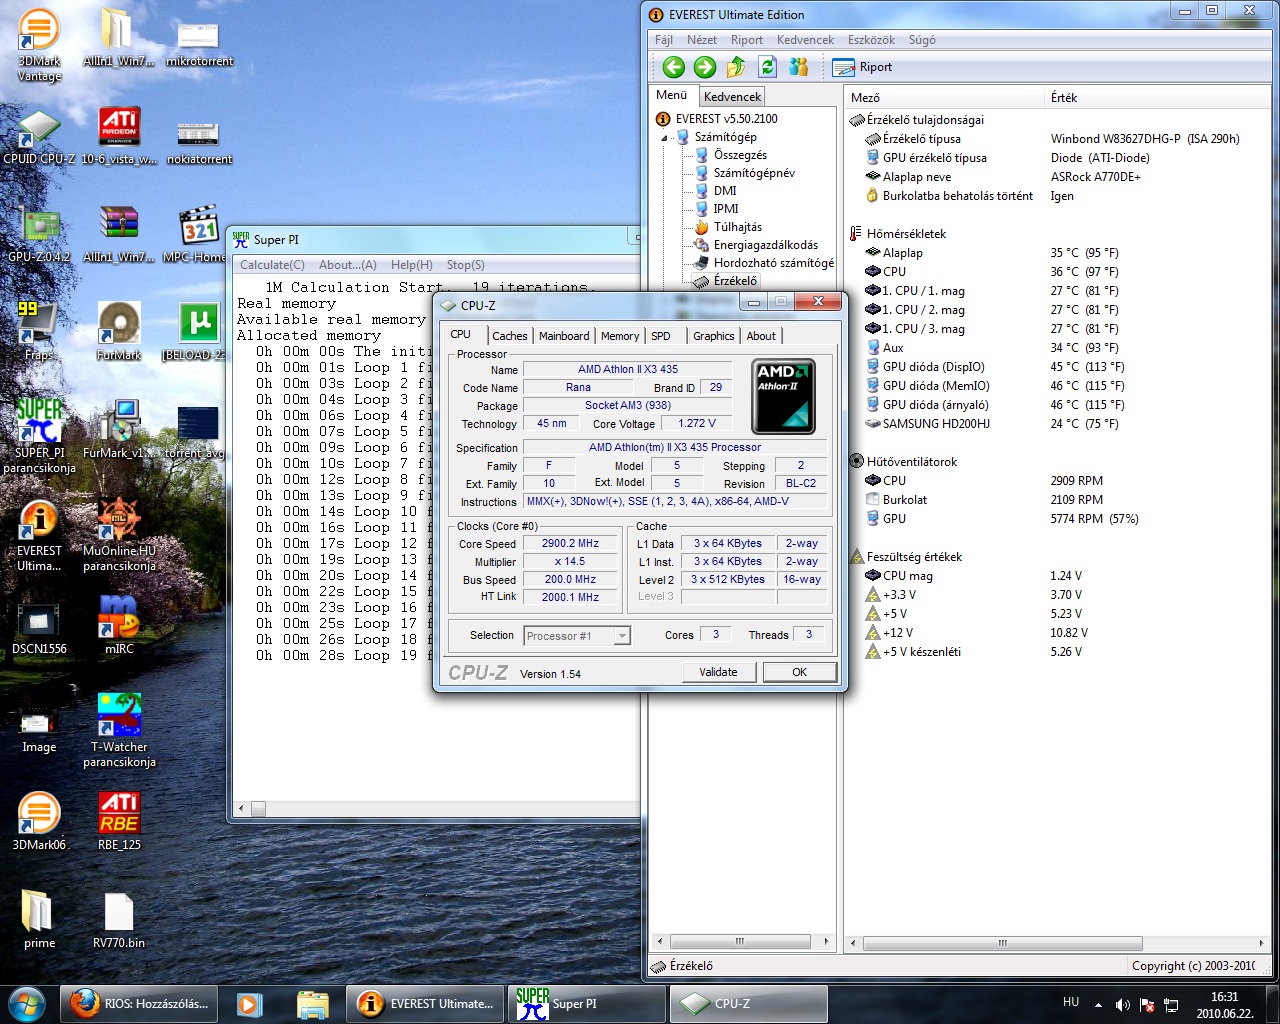Open Eszközök menu in EVEREST
This screenshot has height=1024, width=1280.
[871, 40]
